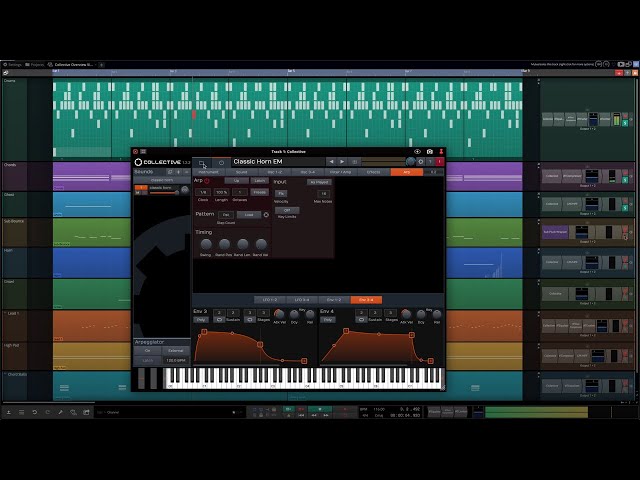The image size is (640, 480).
Task: Open the Input As Played dropdown
Action: (x=319, y=182)
